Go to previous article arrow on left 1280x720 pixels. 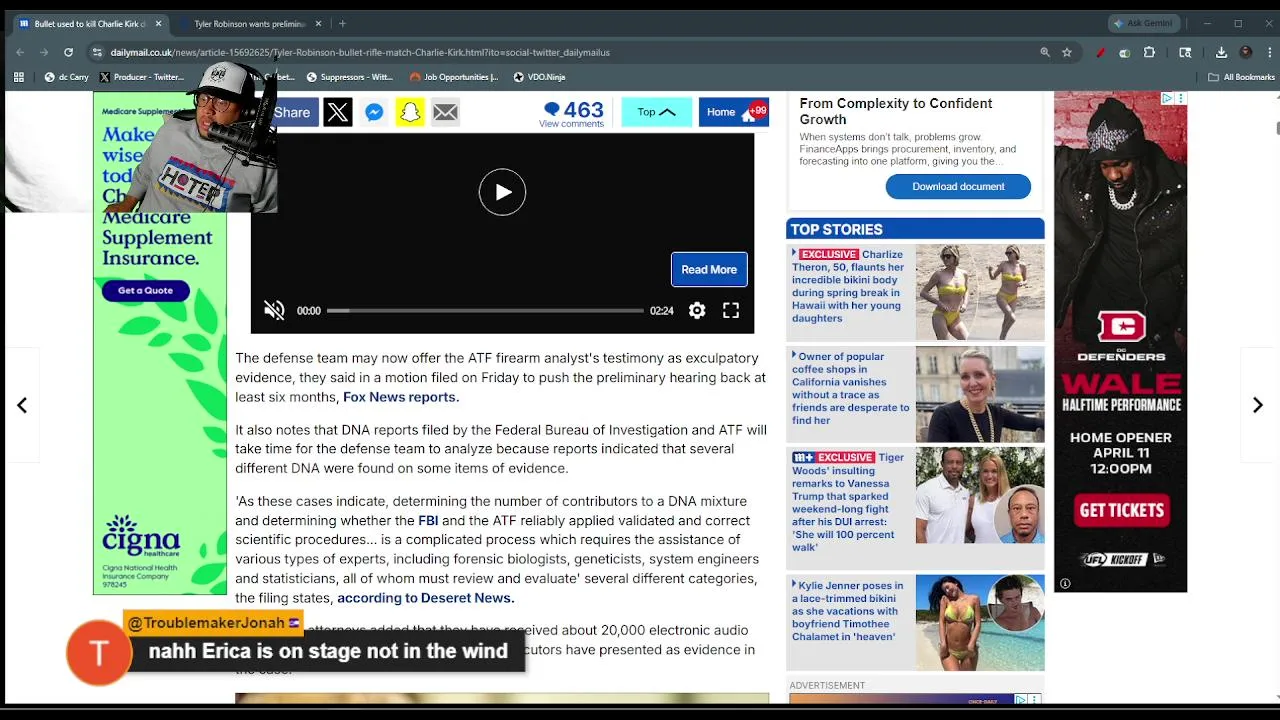[x=21, y=405]
